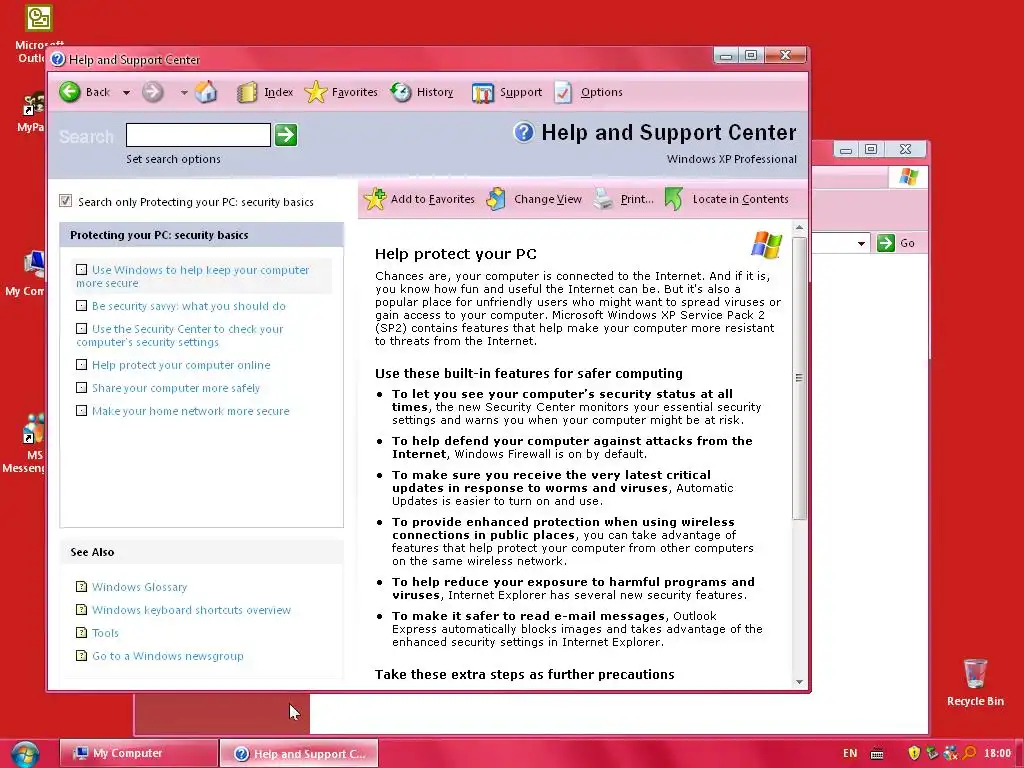The image size is (1024, 768).
Task: Click the Print... label
Action: click(x=637, y=199)
